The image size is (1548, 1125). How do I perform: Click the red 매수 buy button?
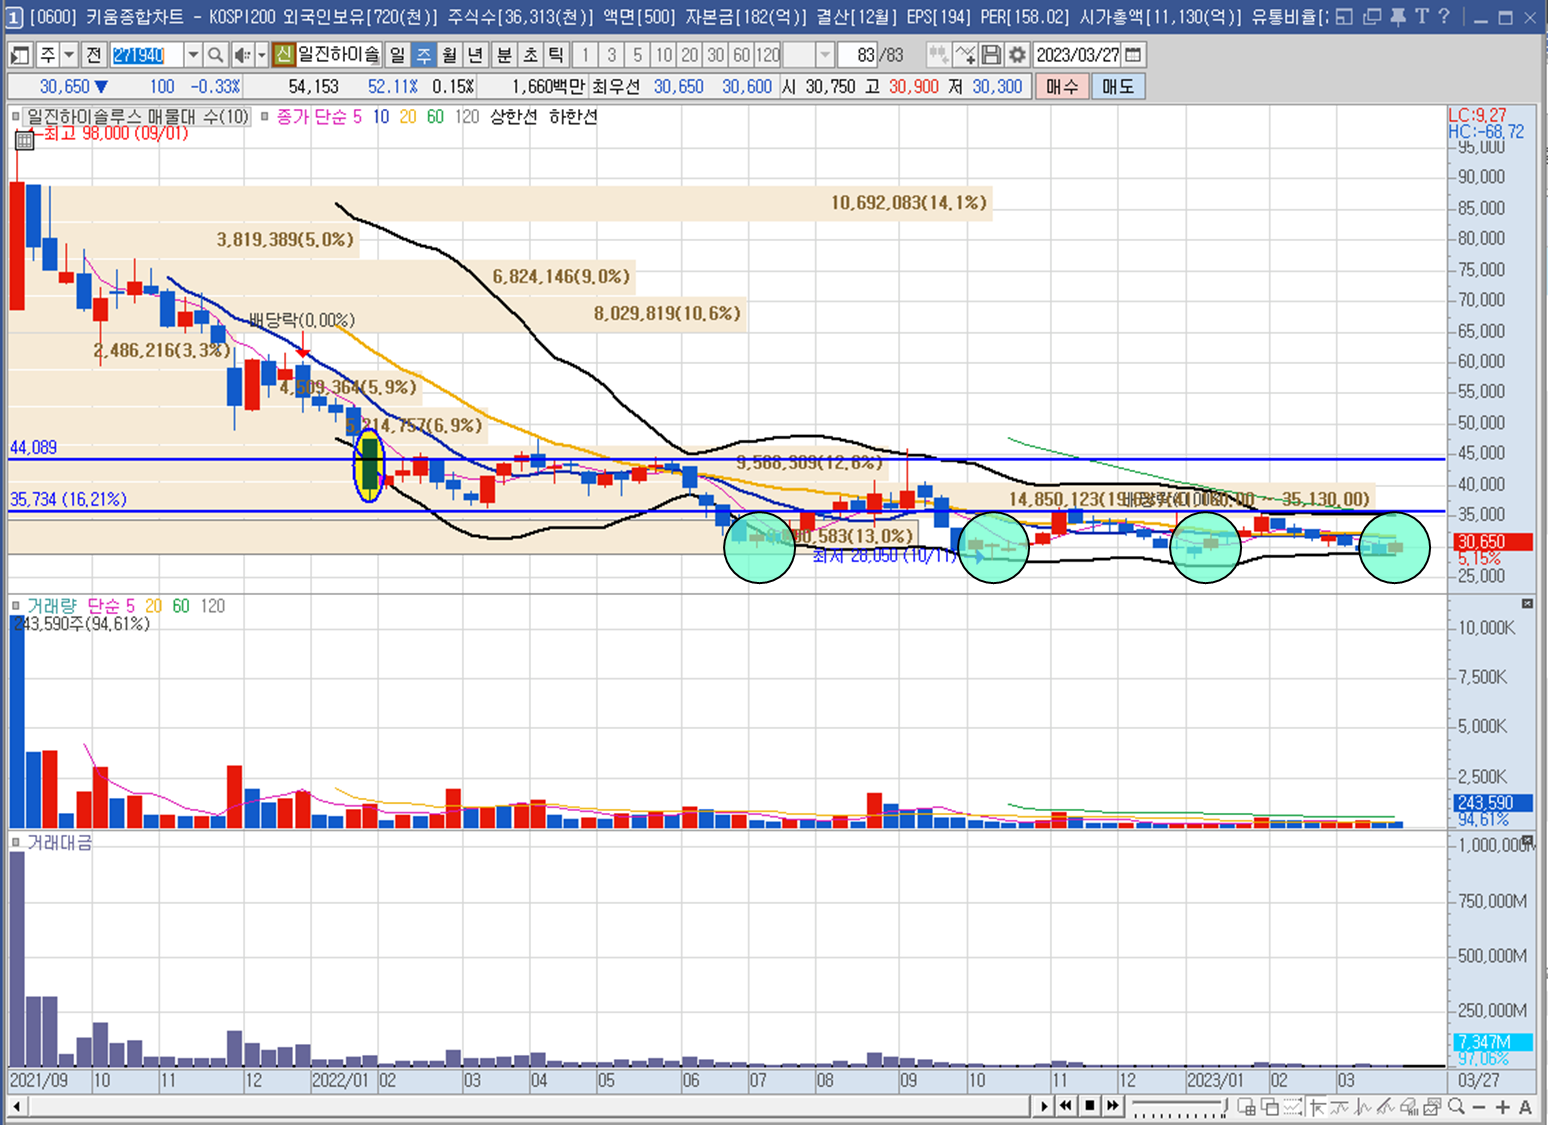pyautogui.click(x=1062, y=87)
